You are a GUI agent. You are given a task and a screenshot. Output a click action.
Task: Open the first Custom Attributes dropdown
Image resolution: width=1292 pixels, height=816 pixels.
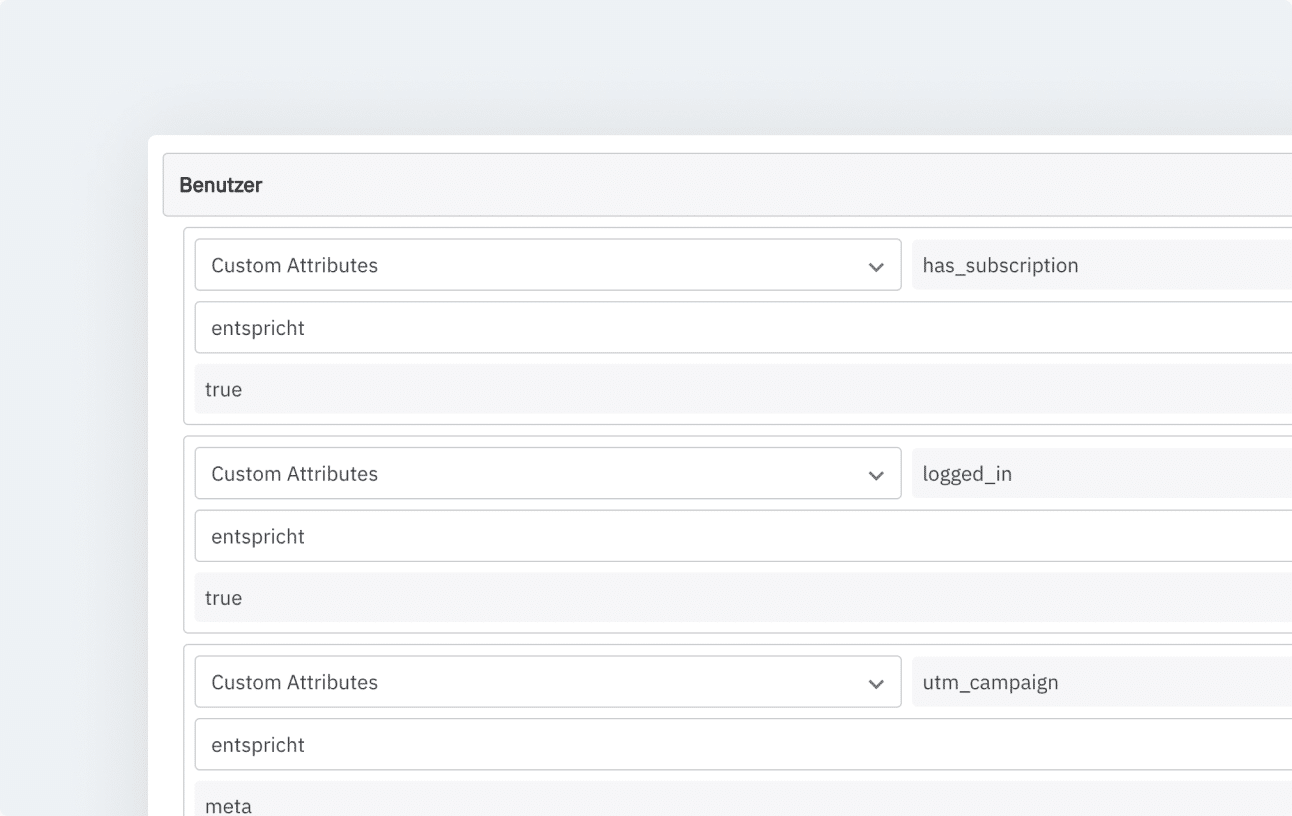tap(547, 265)
